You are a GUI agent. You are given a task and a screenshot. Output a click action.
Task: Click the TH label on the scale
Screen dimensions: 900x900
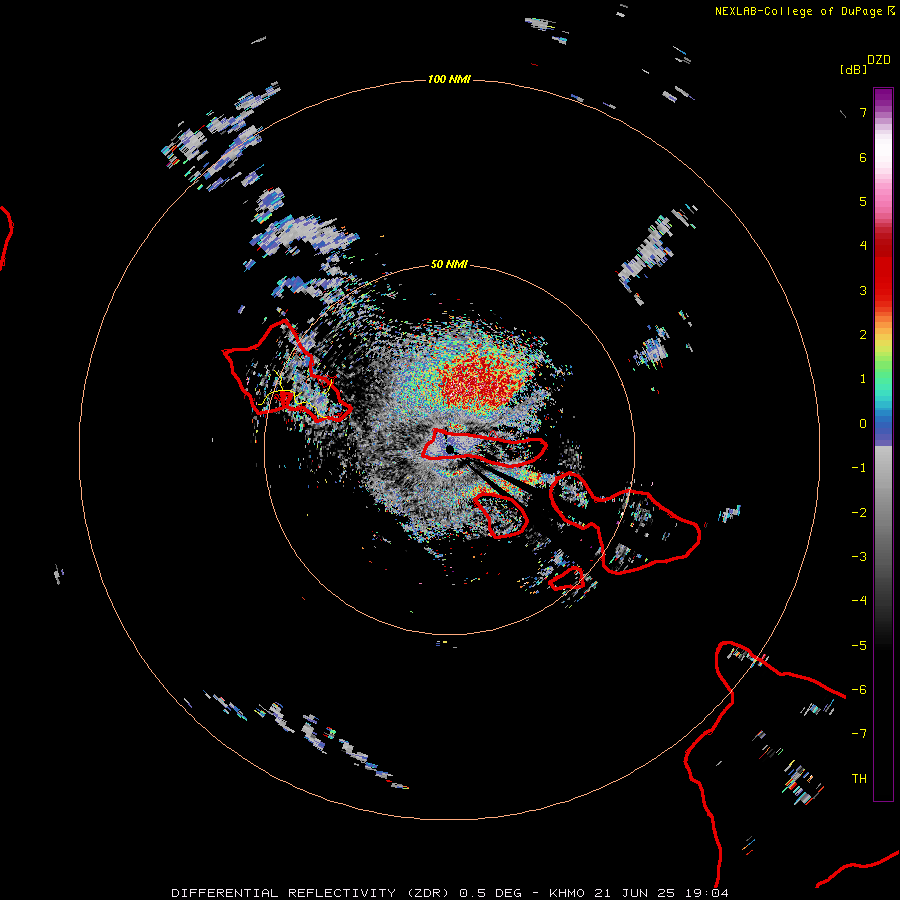pyautogui.click(x=859, y=778)
